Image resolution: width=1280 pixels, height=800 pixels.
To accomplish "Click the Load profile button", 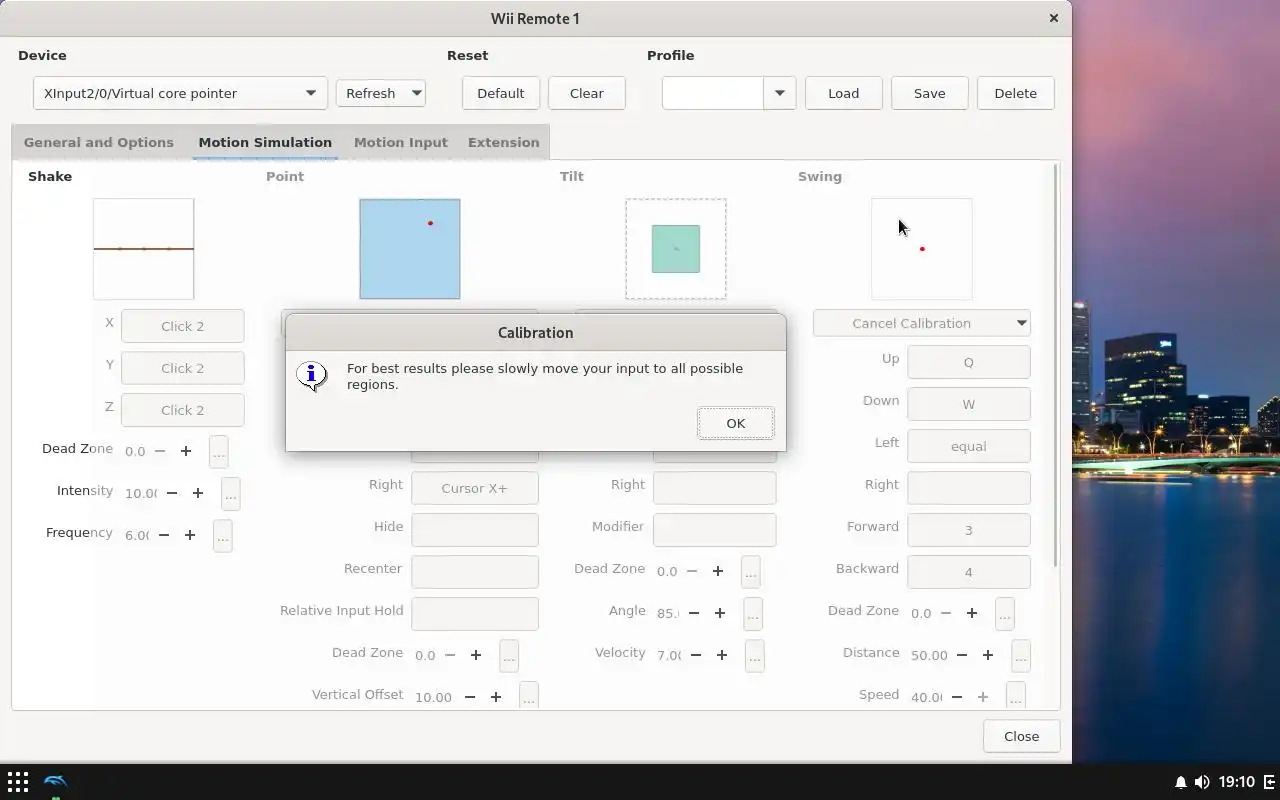I will click(843, 93).
